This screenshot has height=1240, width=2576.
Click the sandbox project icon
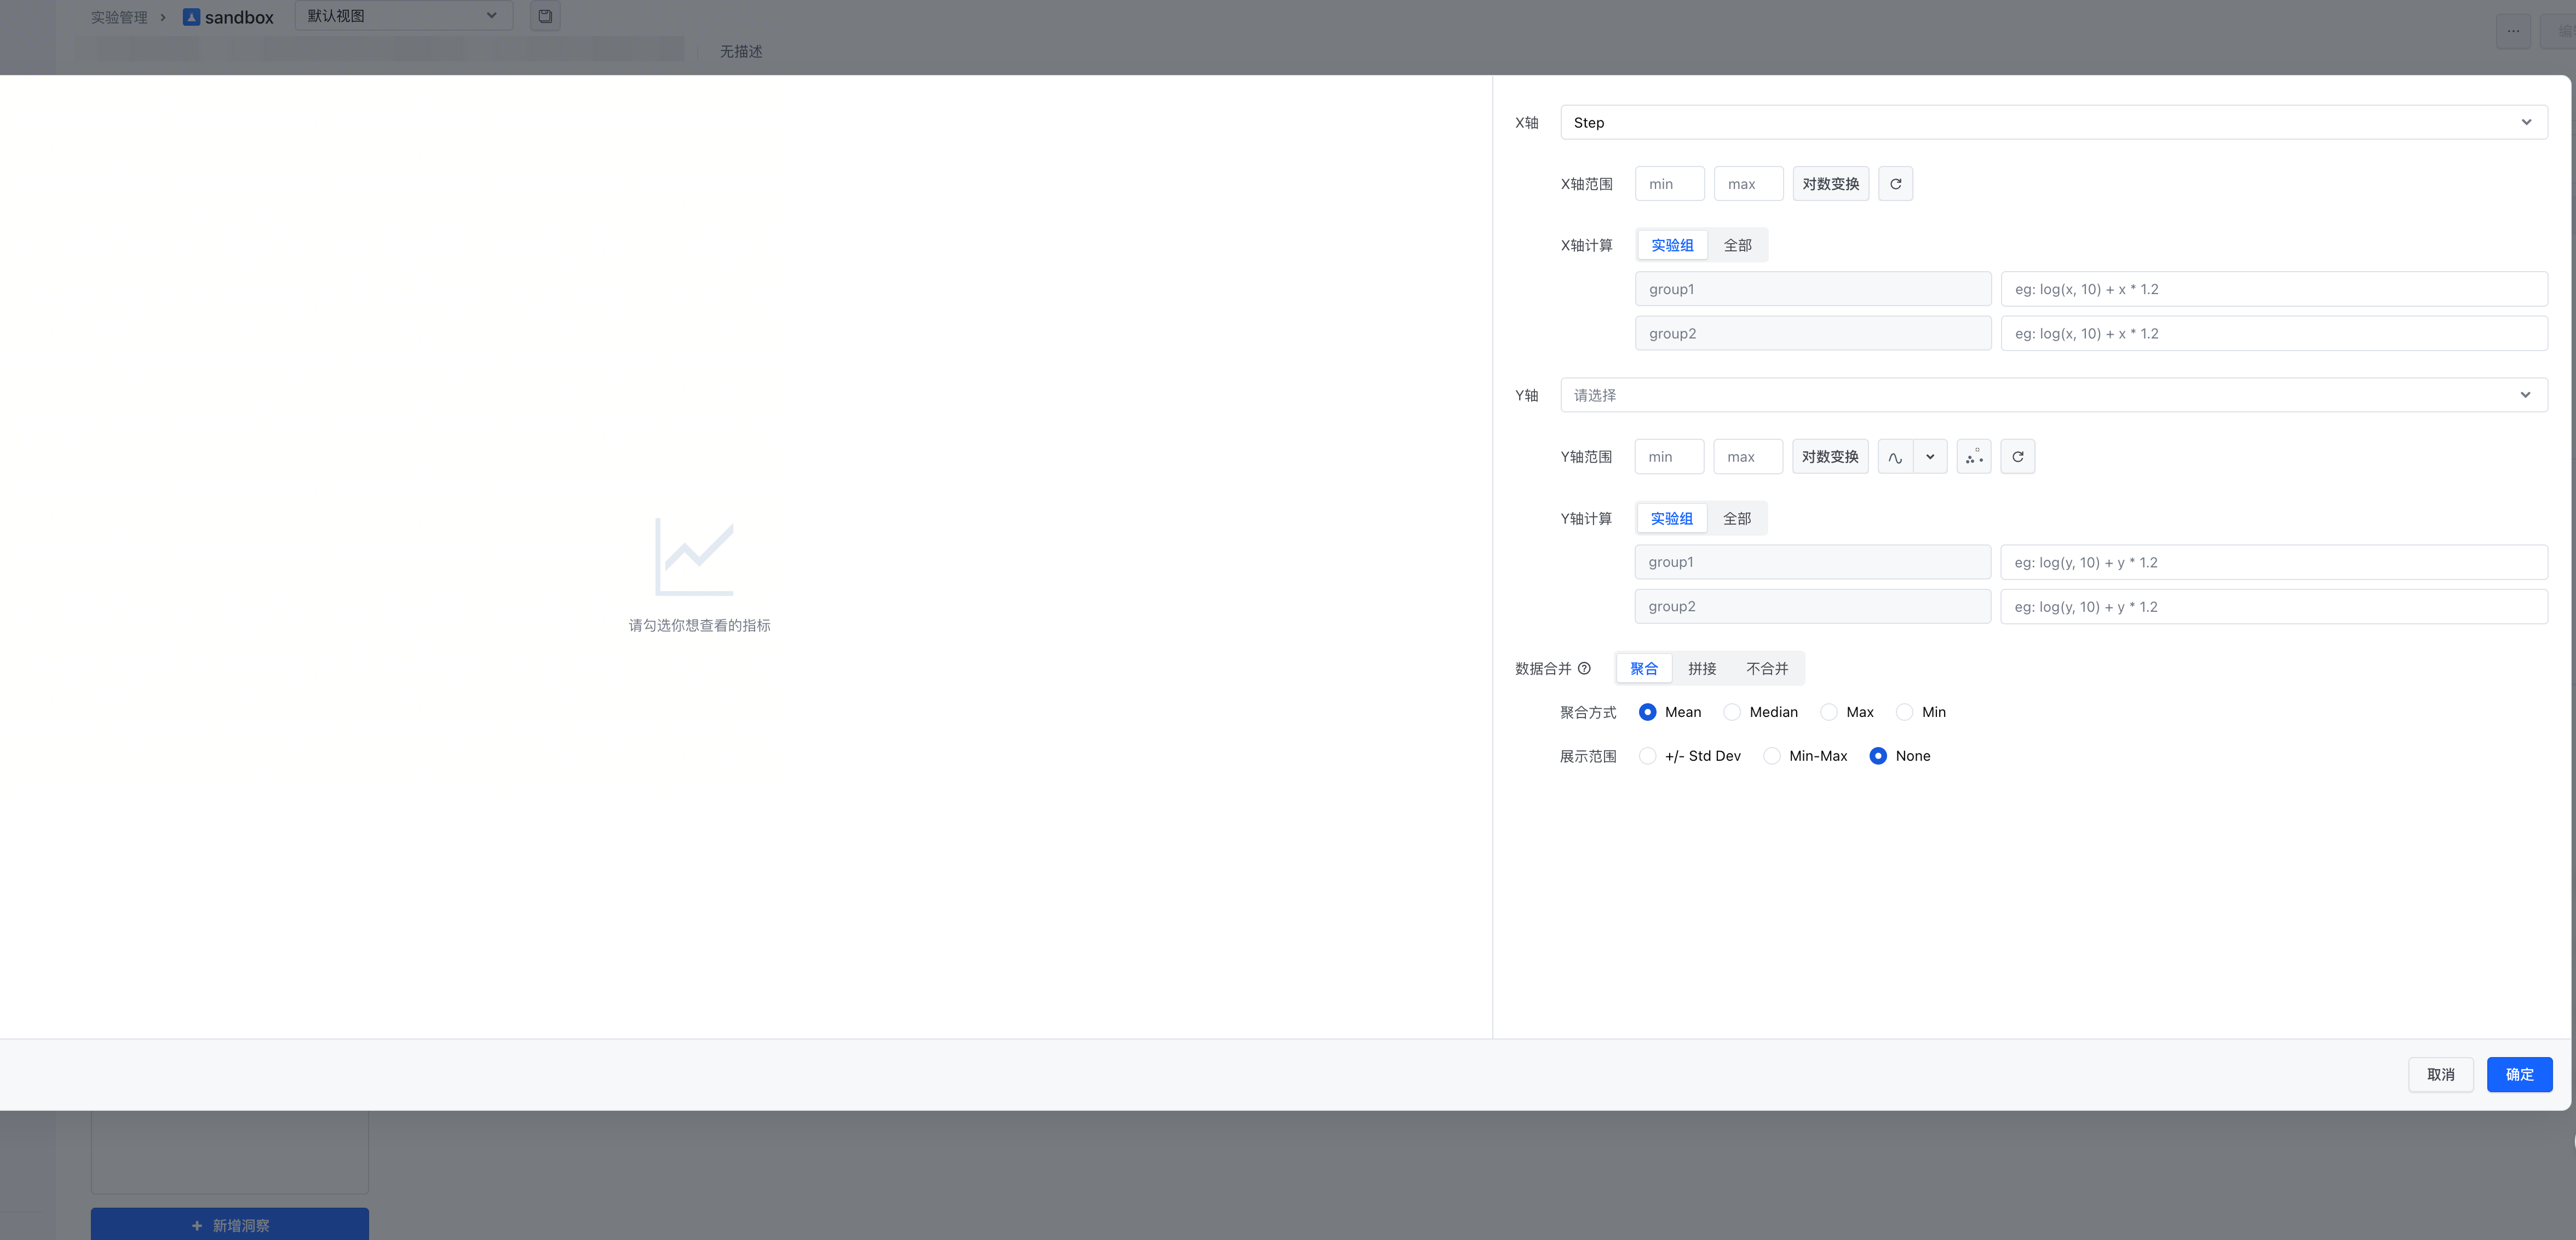tap(192, 17)
